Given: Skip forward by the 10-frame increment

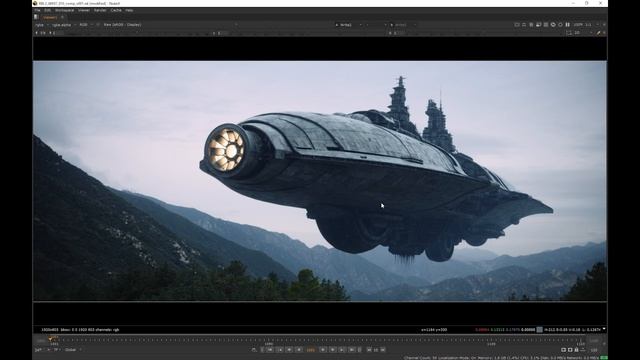Looking at the screenshot, I should pyautogui.click(x=382, y=350).
